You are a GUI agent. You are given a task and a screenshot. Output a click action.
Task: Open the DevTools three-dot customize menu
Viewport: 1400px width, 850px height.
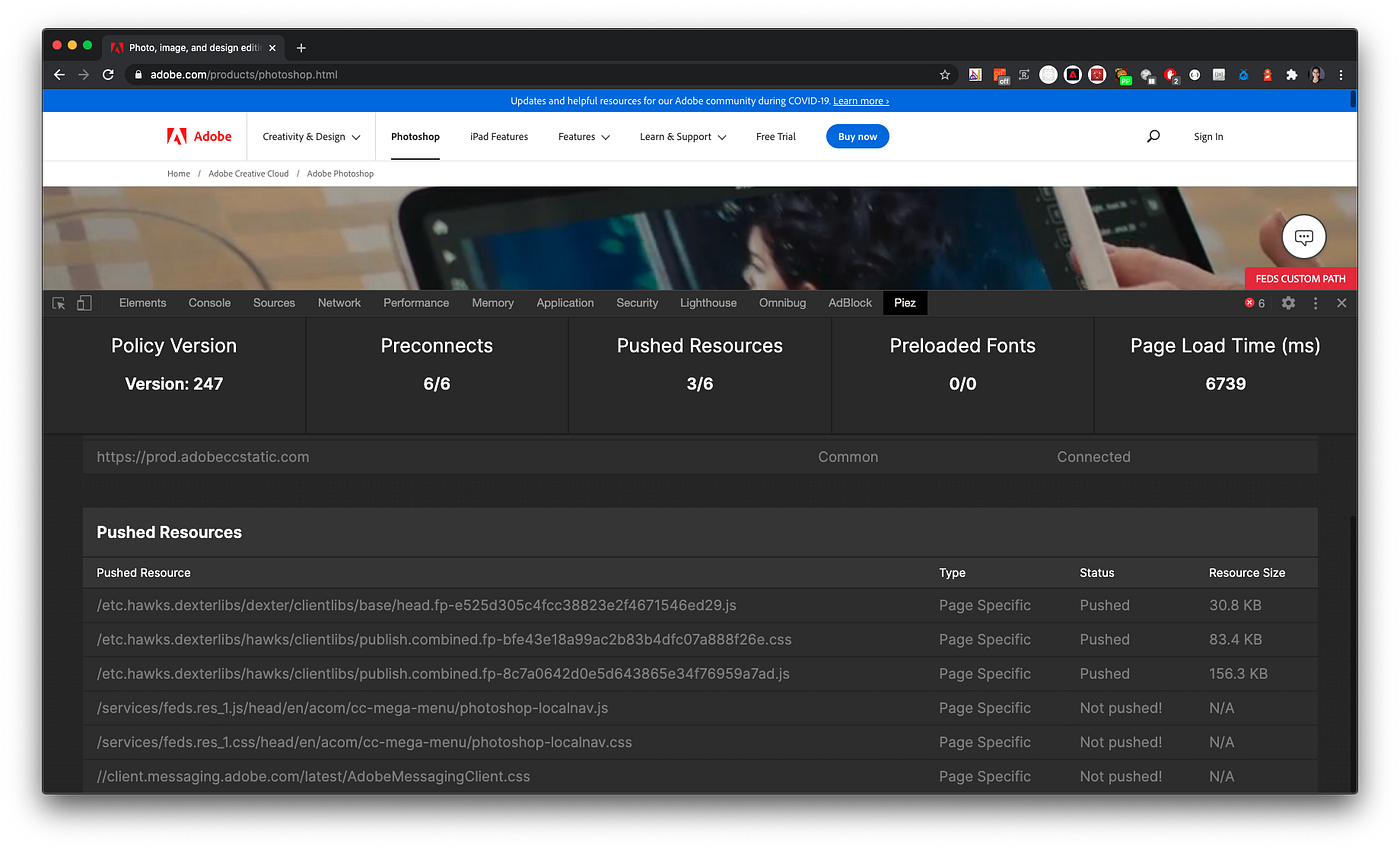click(x=1315, y=302)
